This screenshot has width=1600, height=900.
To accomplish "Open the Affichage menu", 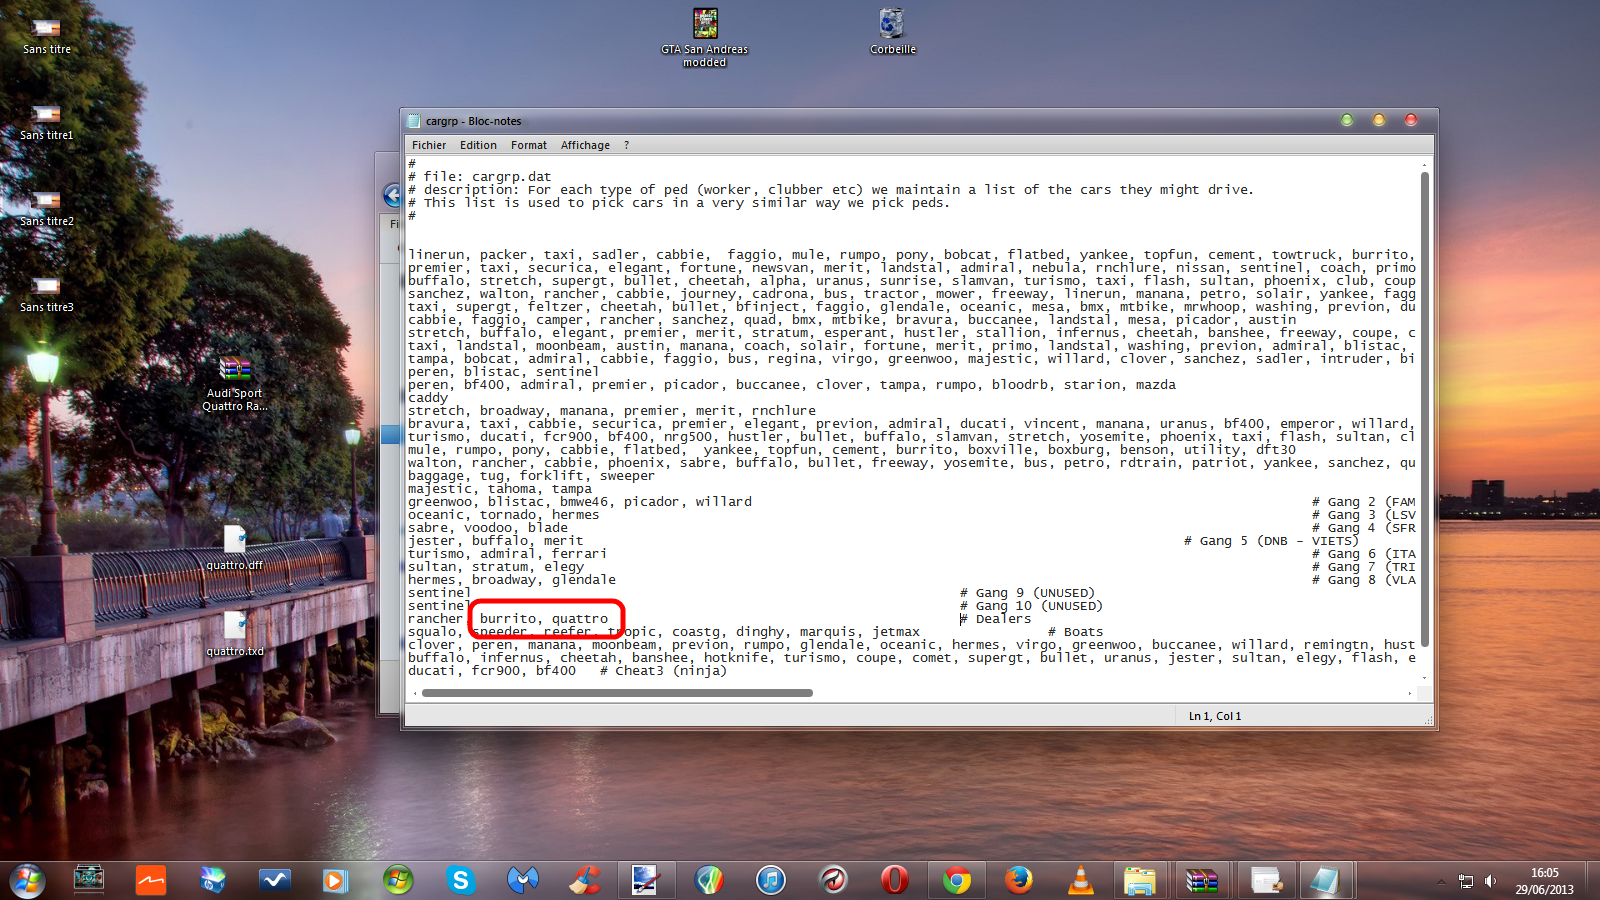I will [585, 145].
